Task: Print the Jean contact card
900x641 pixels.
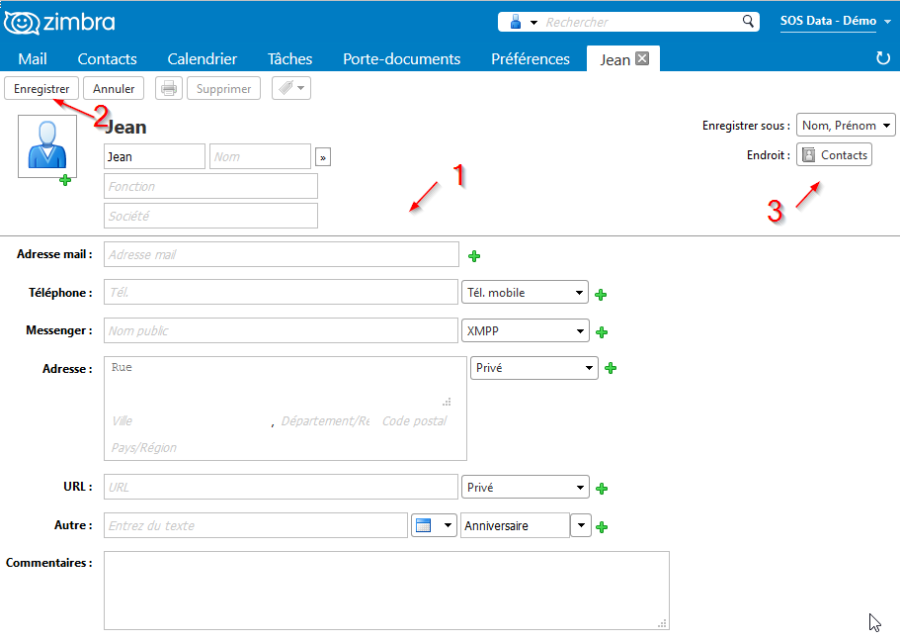Action: (168, 88)
